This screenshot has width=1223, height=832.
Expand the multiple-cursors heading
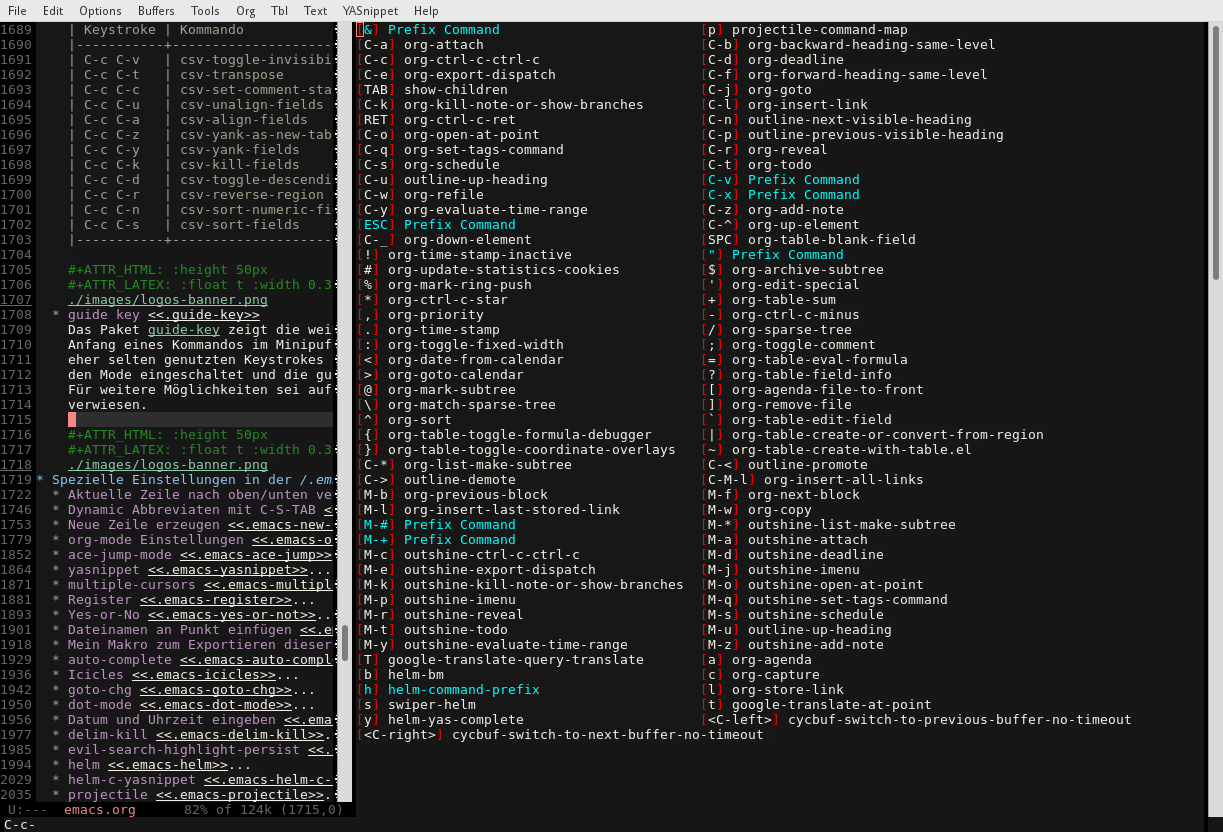click(128, 584)
